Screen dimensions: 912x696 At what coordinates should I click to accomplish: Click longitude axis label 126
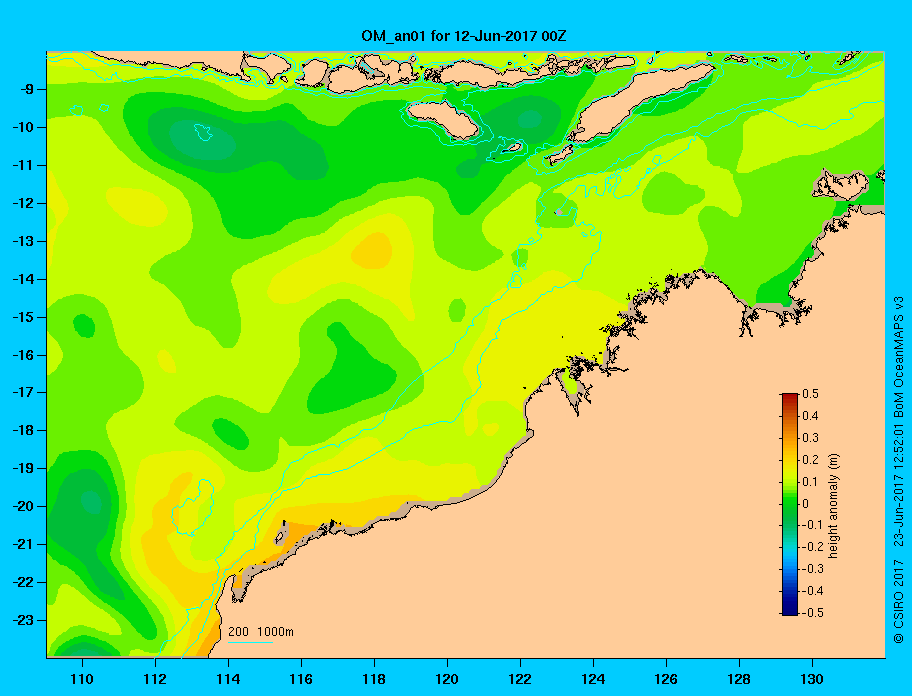666,679
